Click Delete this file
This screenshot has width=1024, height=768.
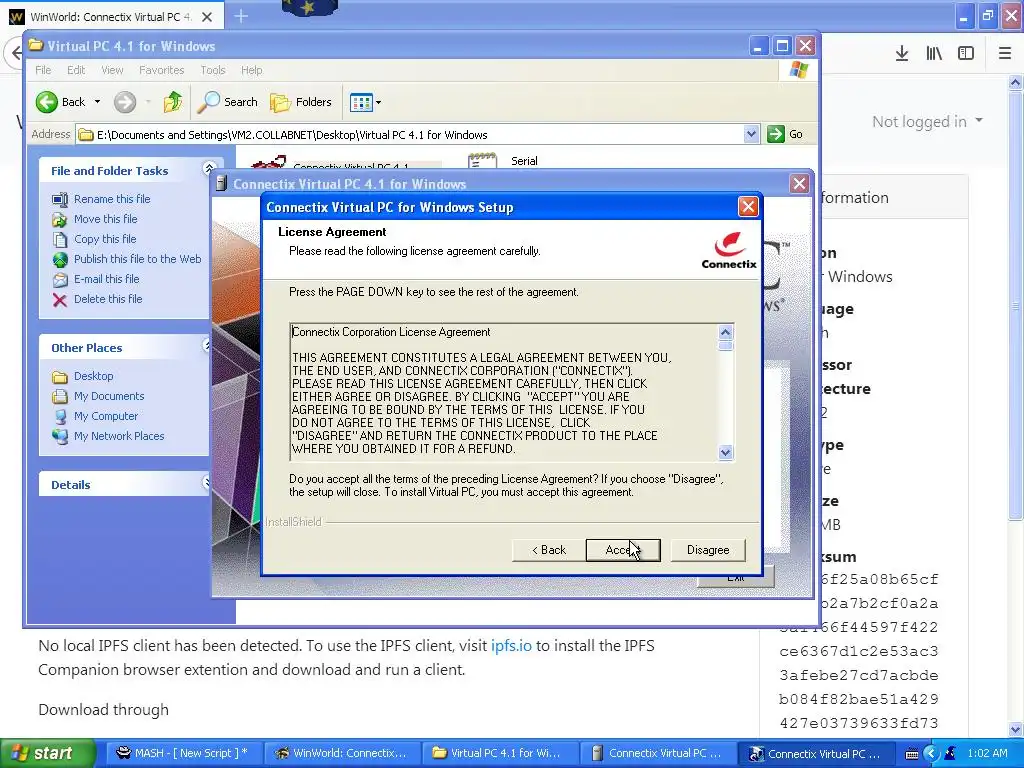click(x=108, y=299)
